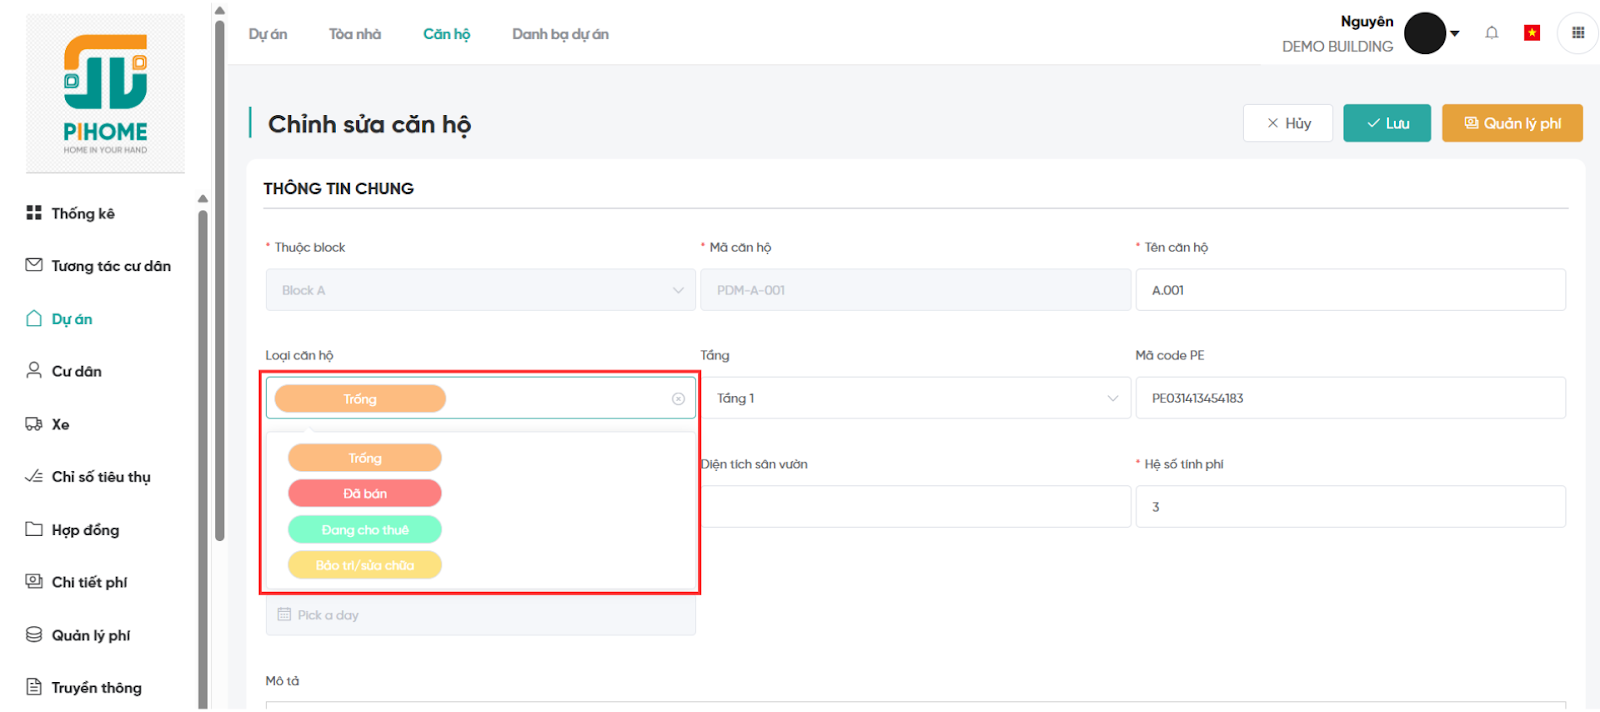Click the Hủy cancel button

pos(1287,123)
